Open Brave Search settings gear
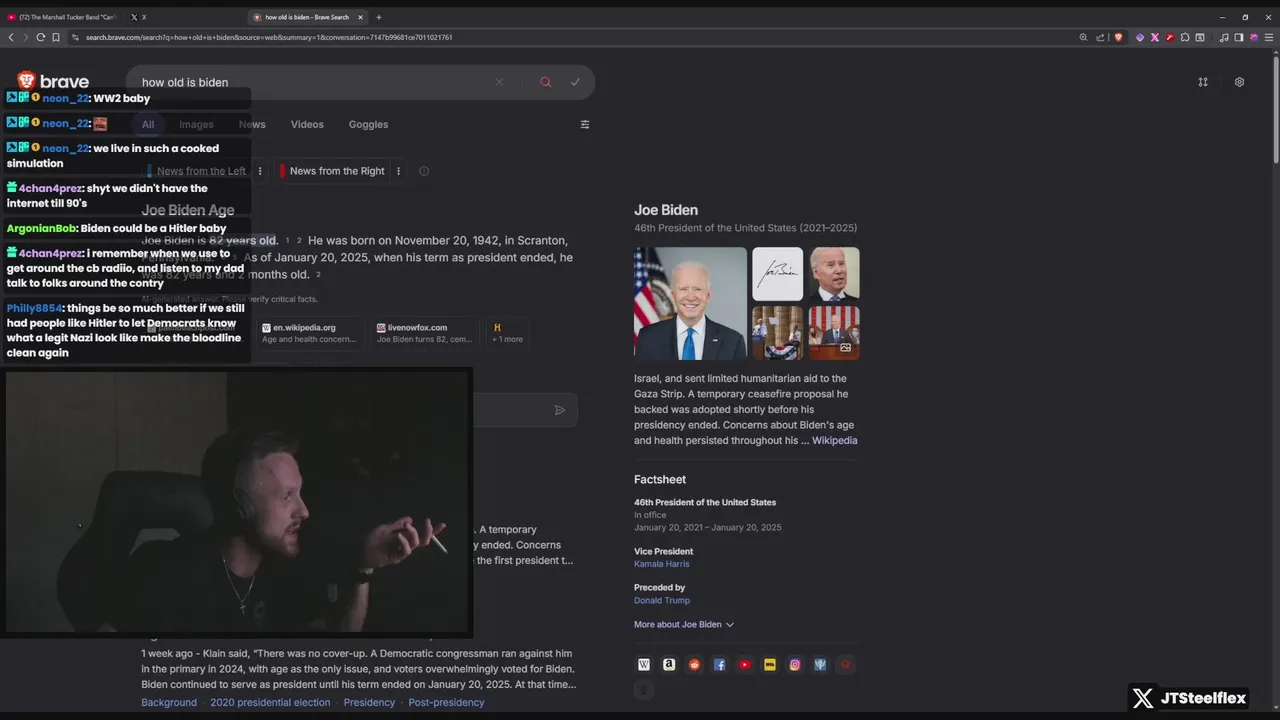The image size is (1280, 720). 1239,82
